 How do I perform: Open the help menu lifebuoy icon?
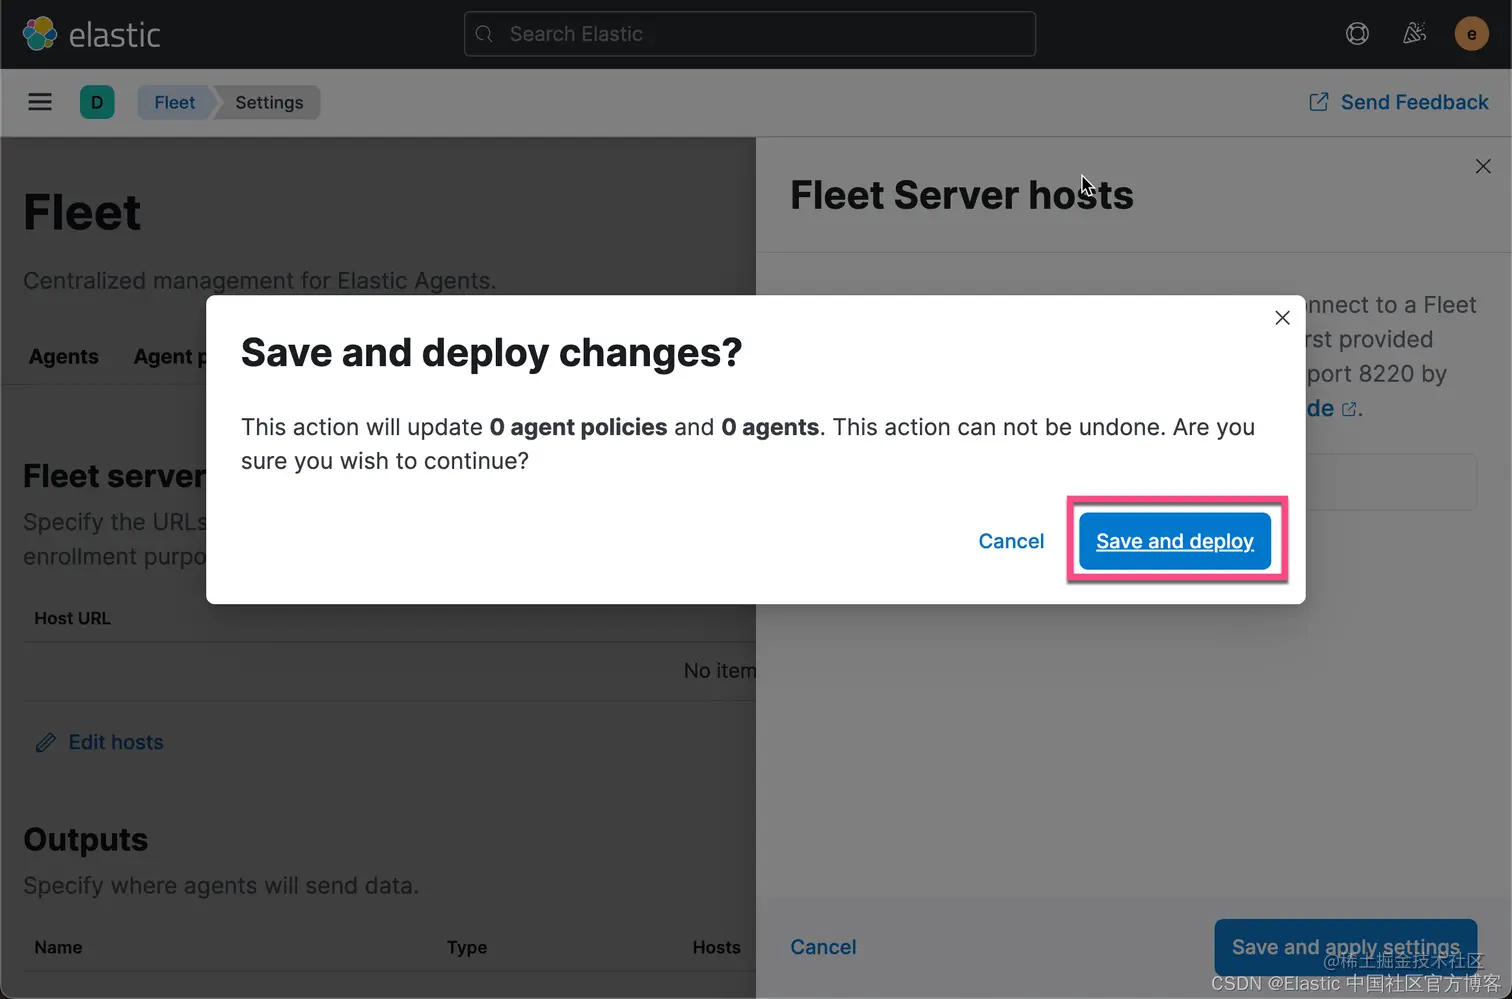pos(1357,34)
